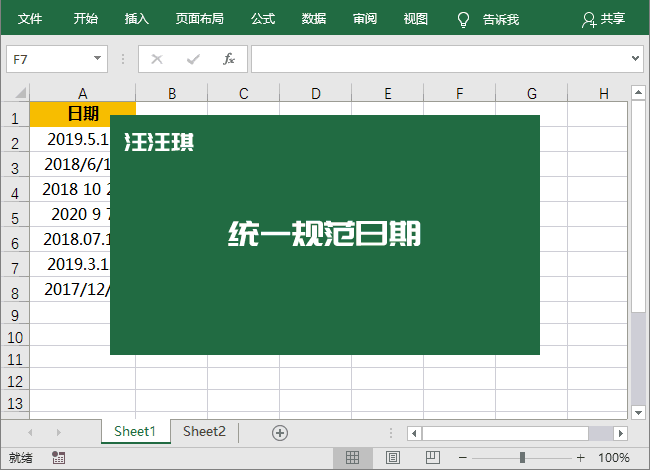Click the vertical scrollbar up arrow
Screen dimensions: 650x470
(x=638, y=92)
